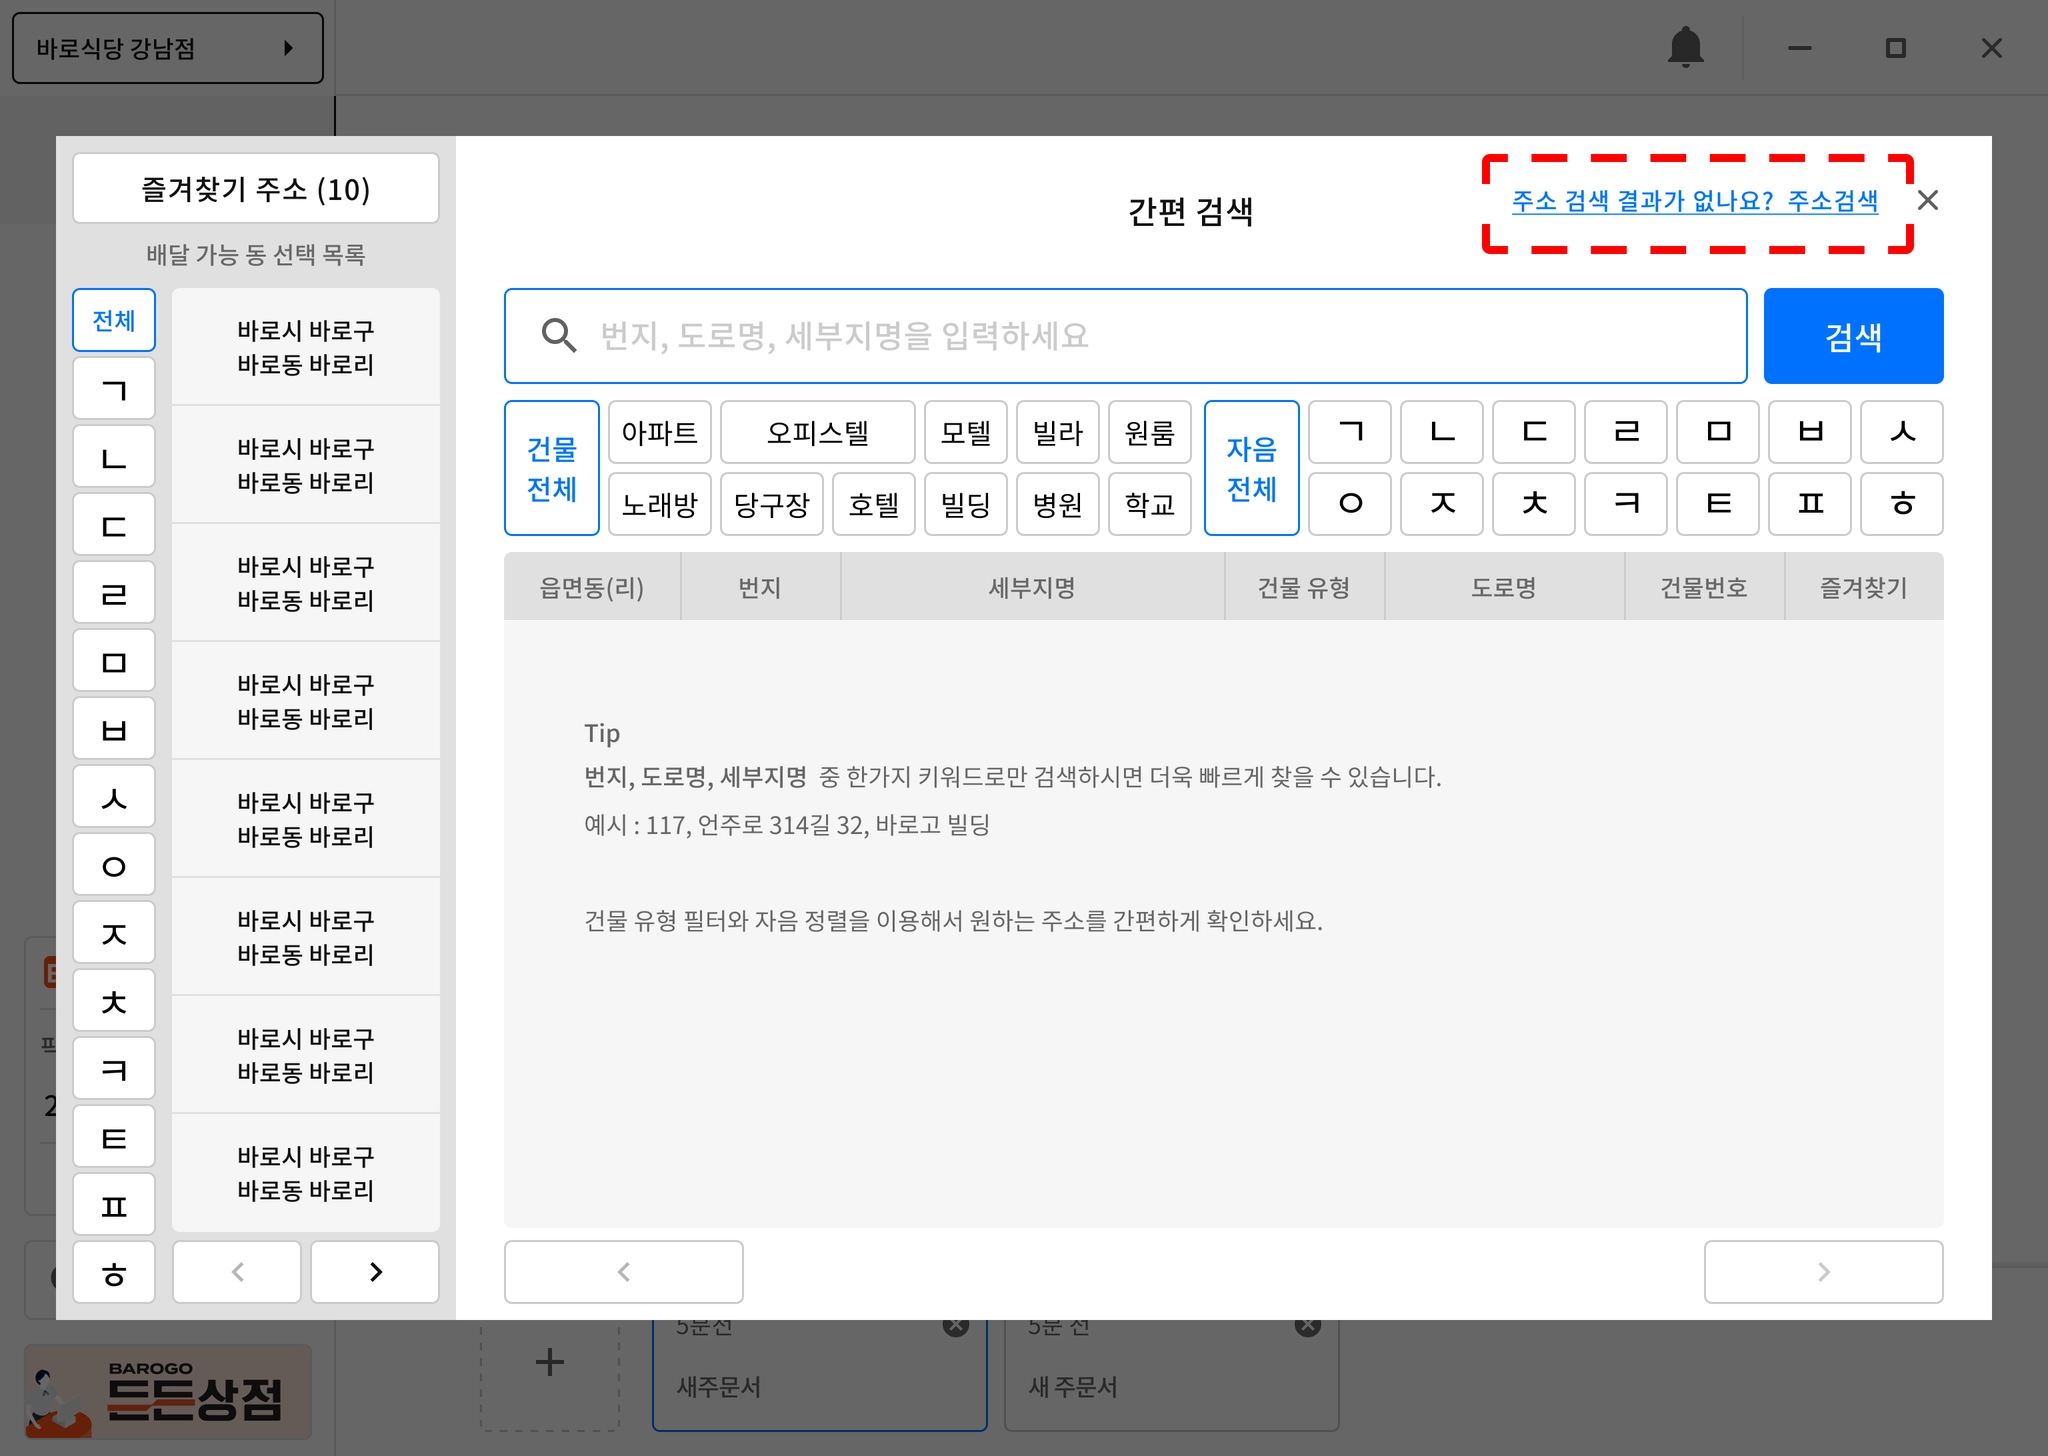Select the 전체 tab in district list

[x=114, y=321]
